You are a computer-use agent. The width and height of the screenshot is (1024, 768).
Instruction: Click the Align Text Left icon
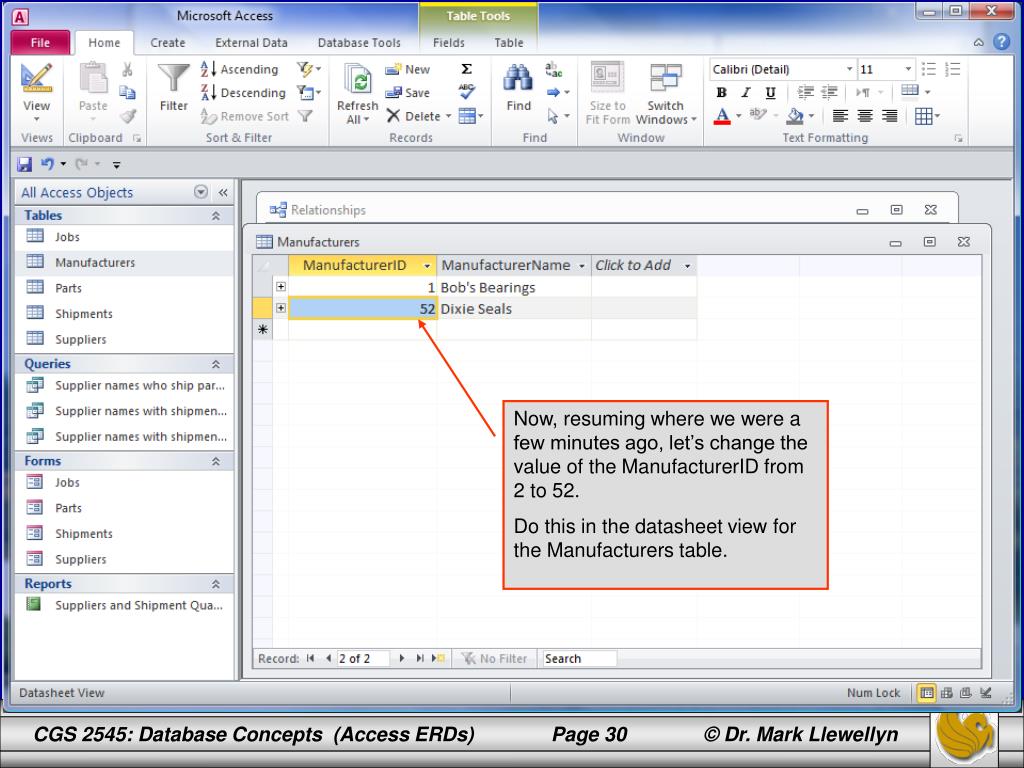coord(840,116)
